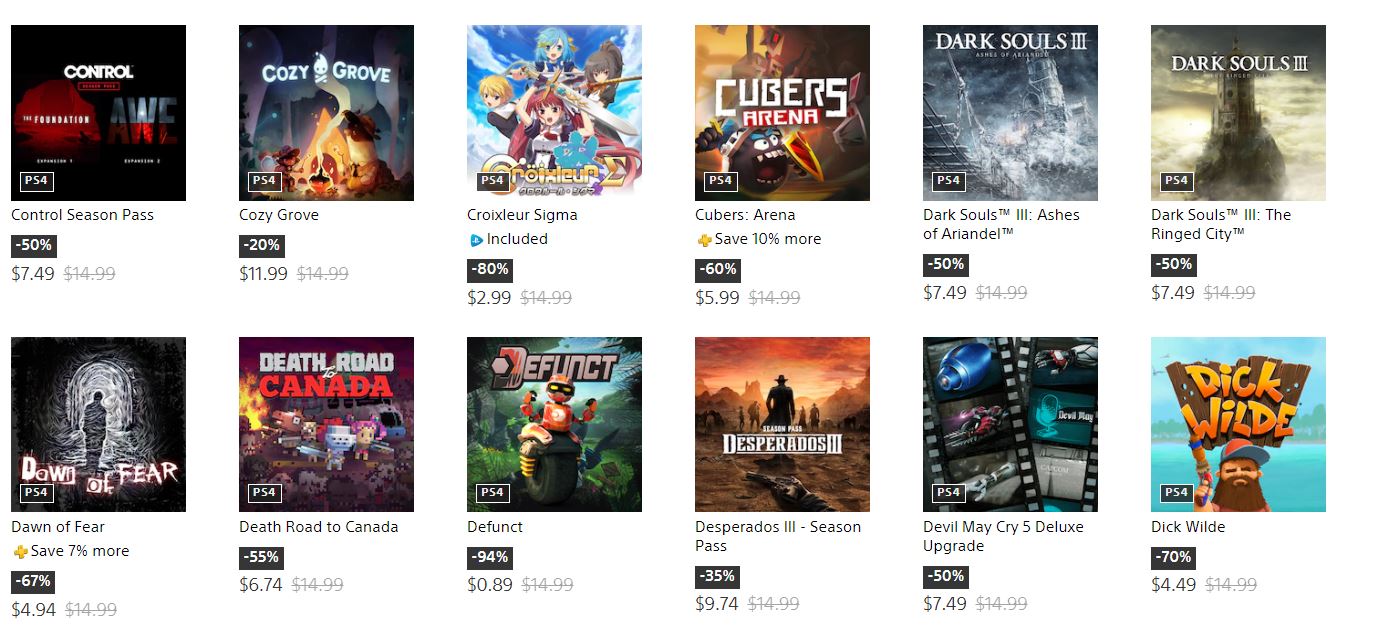
Task: Open Dark Souls III Ashes of Ariandel cover
Action: tap(1010, 113)
